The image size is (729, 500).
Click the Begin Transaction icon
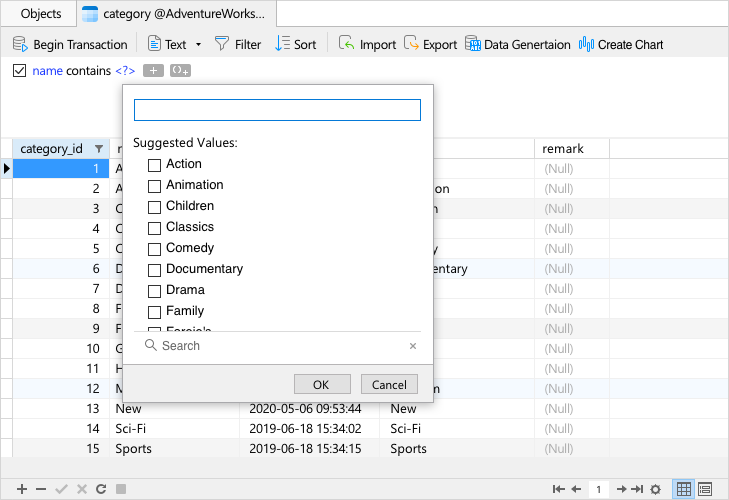tap(20, 44)
